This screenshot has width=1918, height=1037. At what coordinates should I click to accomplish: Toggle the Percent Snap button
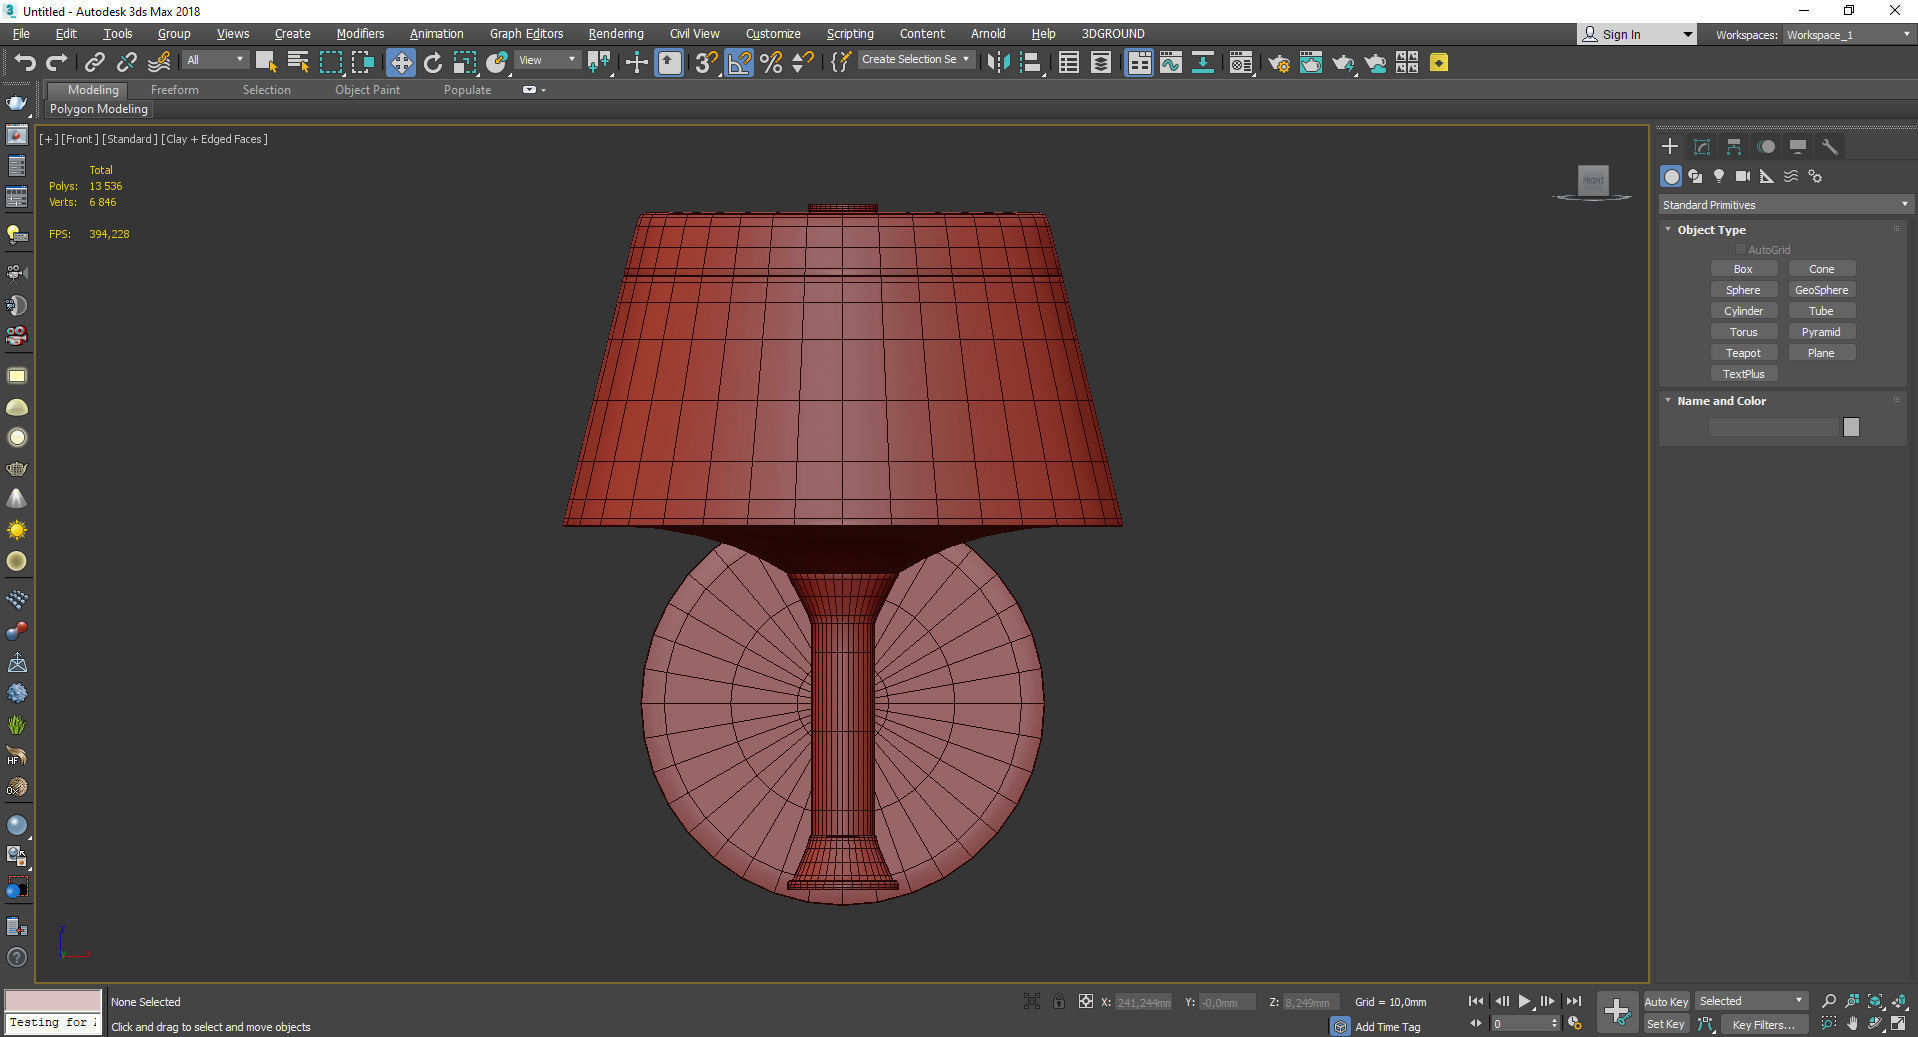click(x=771, y=62)
